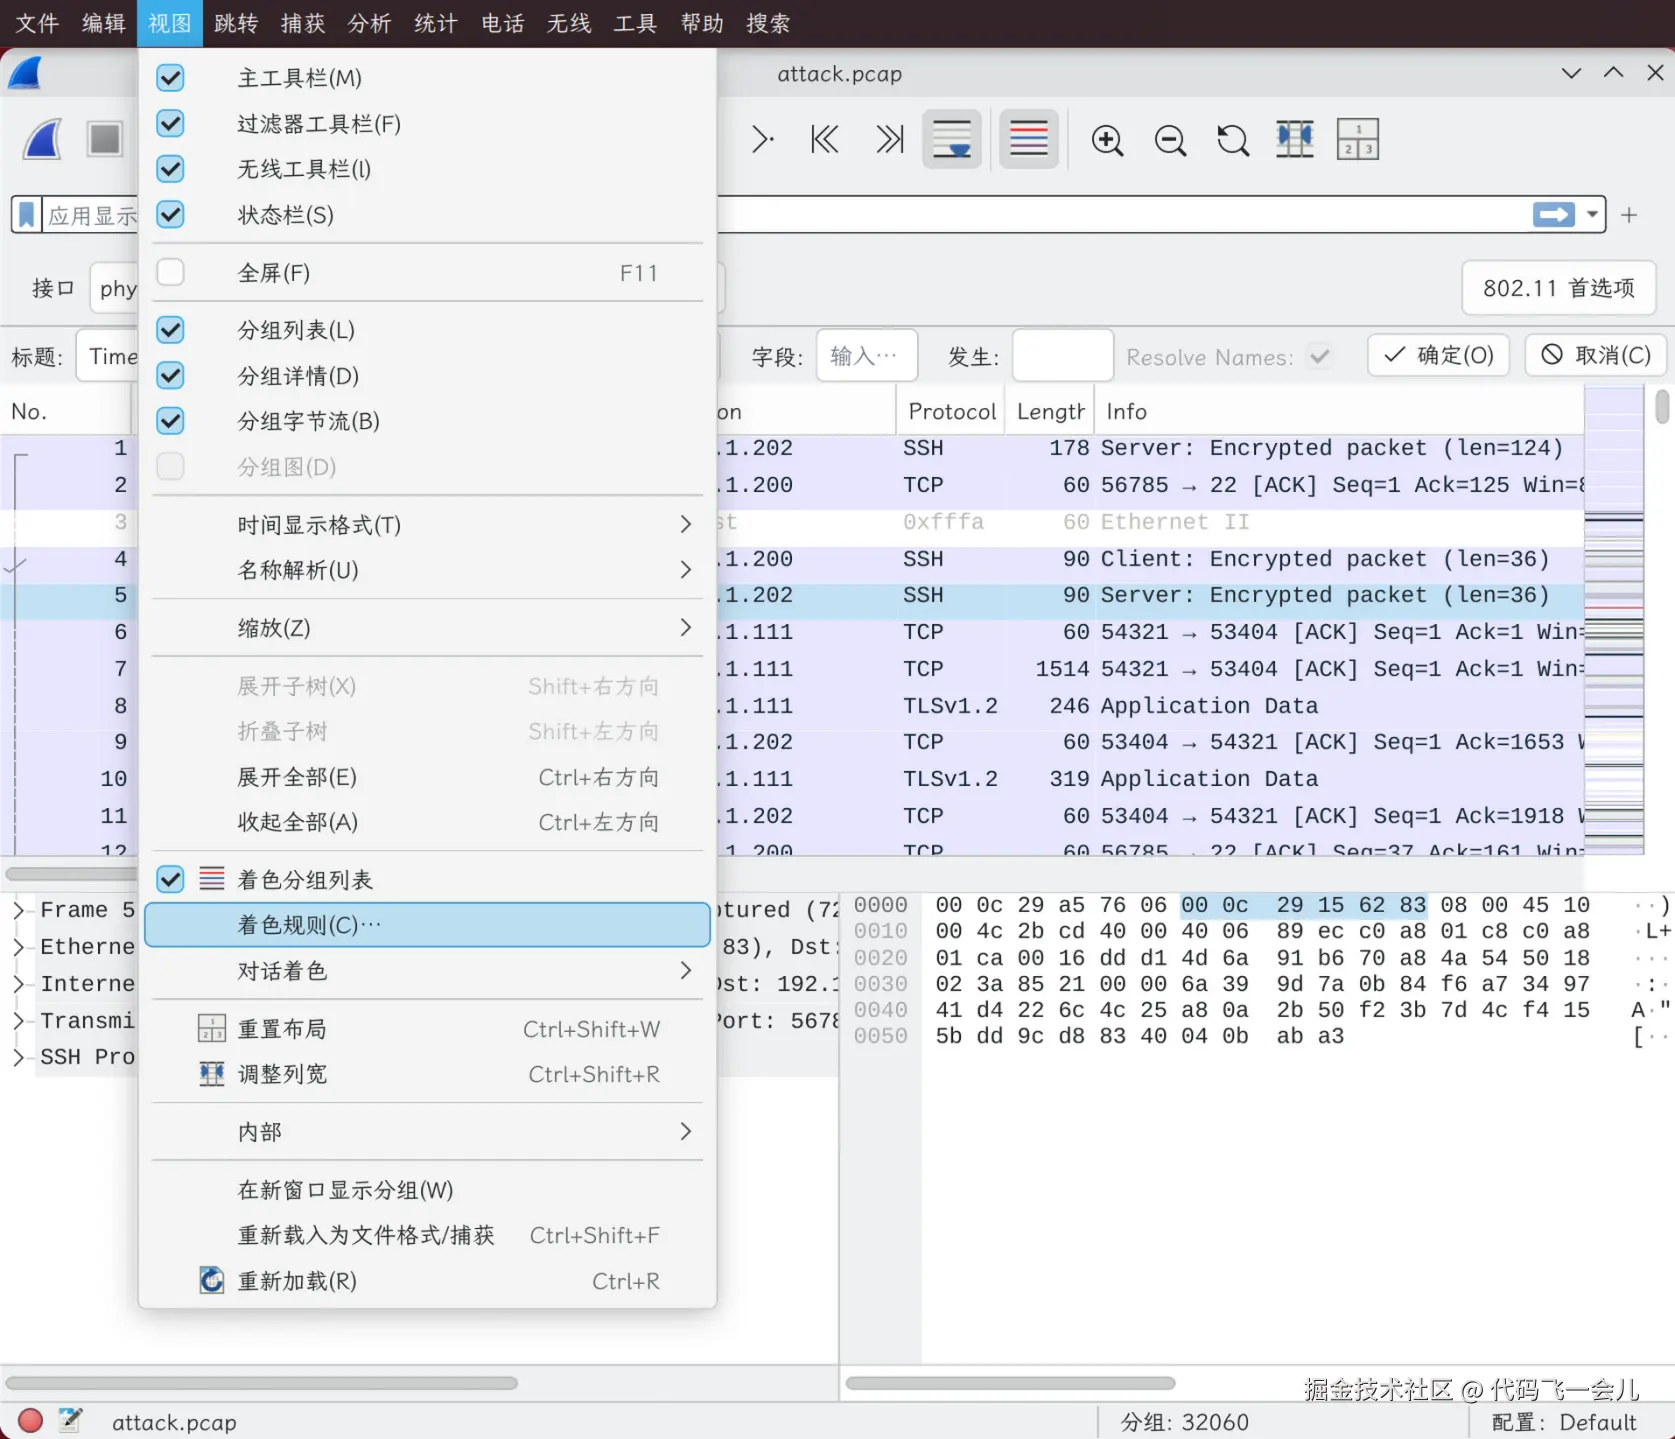Click the Wireshark shark fin start capture icon

(x=44, y=139)
